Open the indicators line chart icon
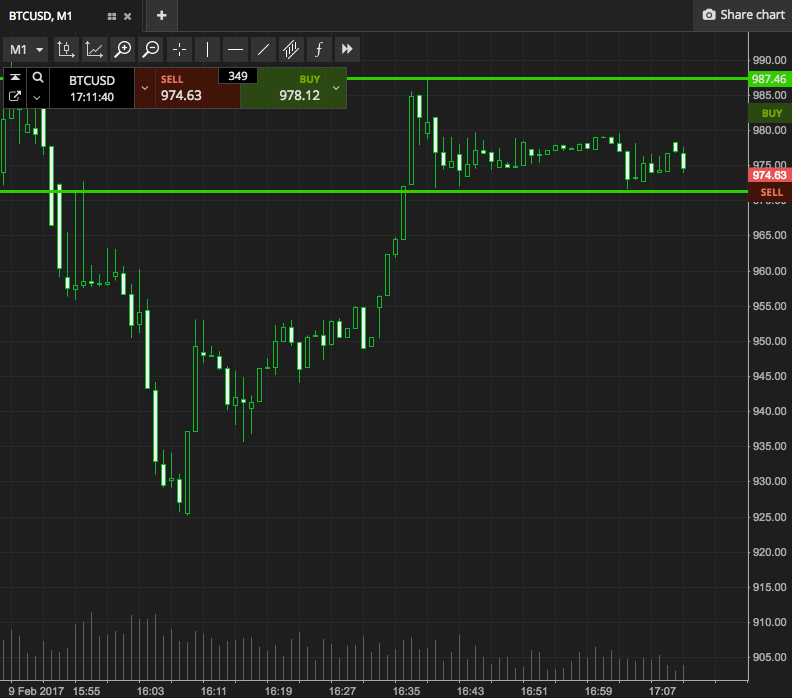 tap(94, 49)
